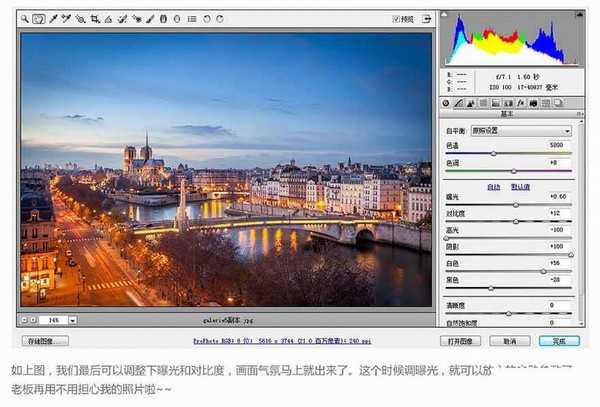Open the Camera Raw preferences list icon
The height and width of the screenshot is (407, 600).
[x=192, y=19]
